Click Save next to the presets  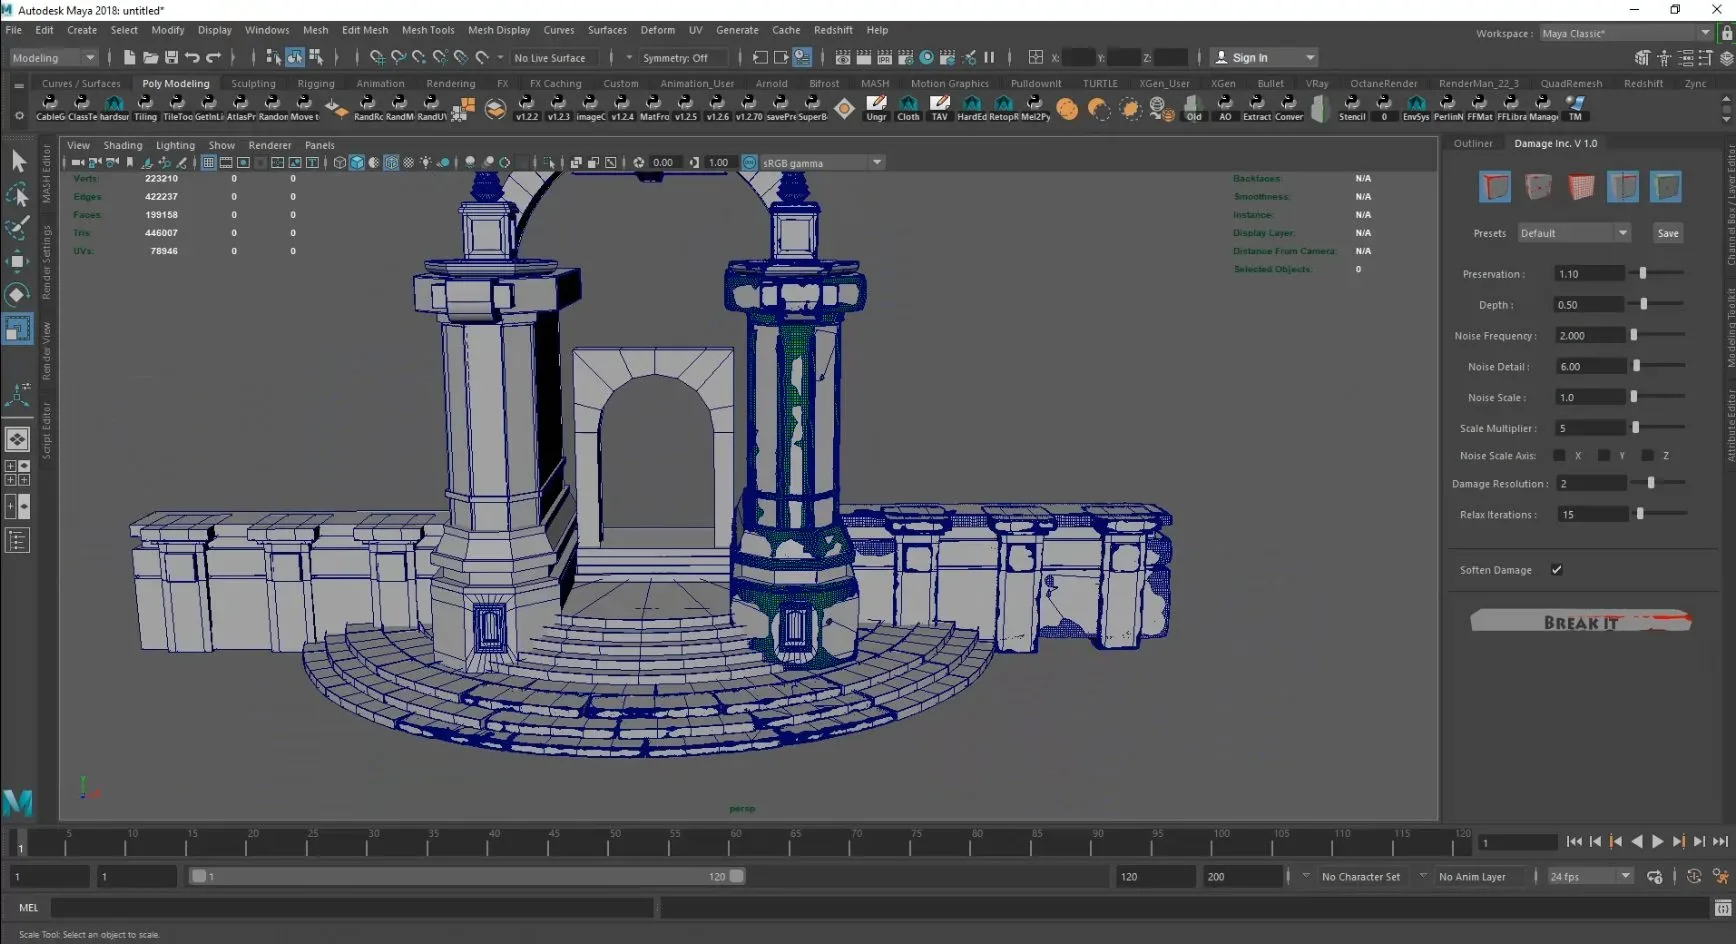pos(1667,233)
